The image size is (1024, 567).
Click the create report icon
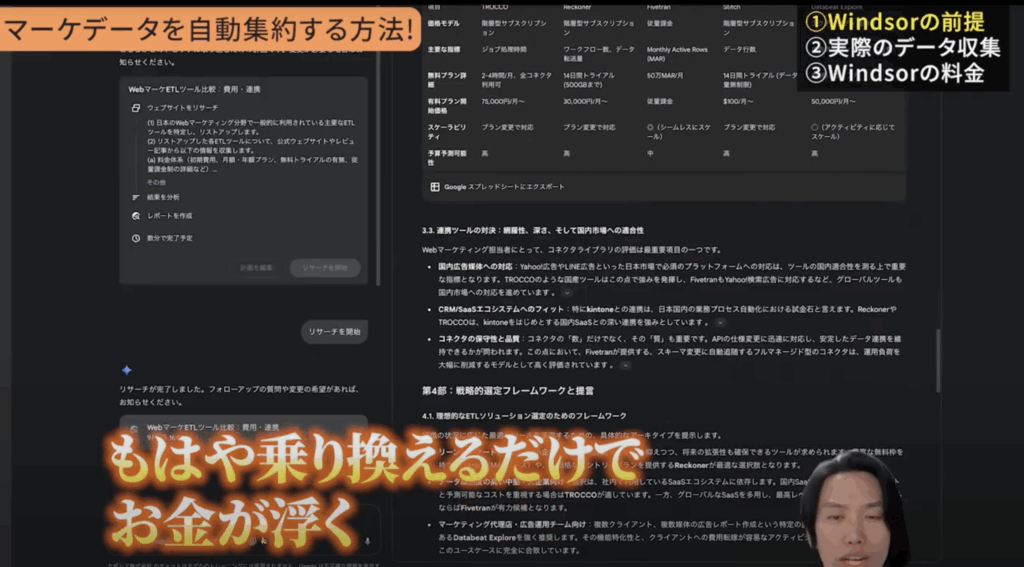point(136,216)
